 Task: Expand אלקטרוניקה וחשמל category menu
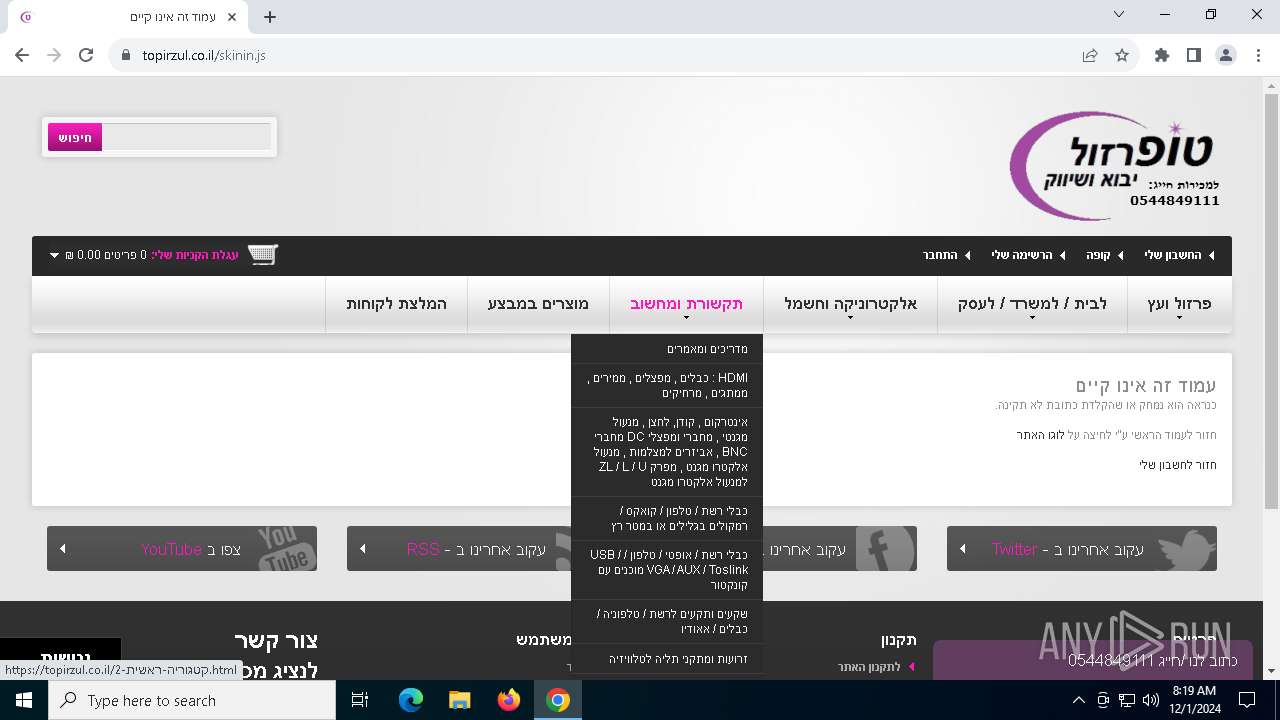tap(850, 304)
